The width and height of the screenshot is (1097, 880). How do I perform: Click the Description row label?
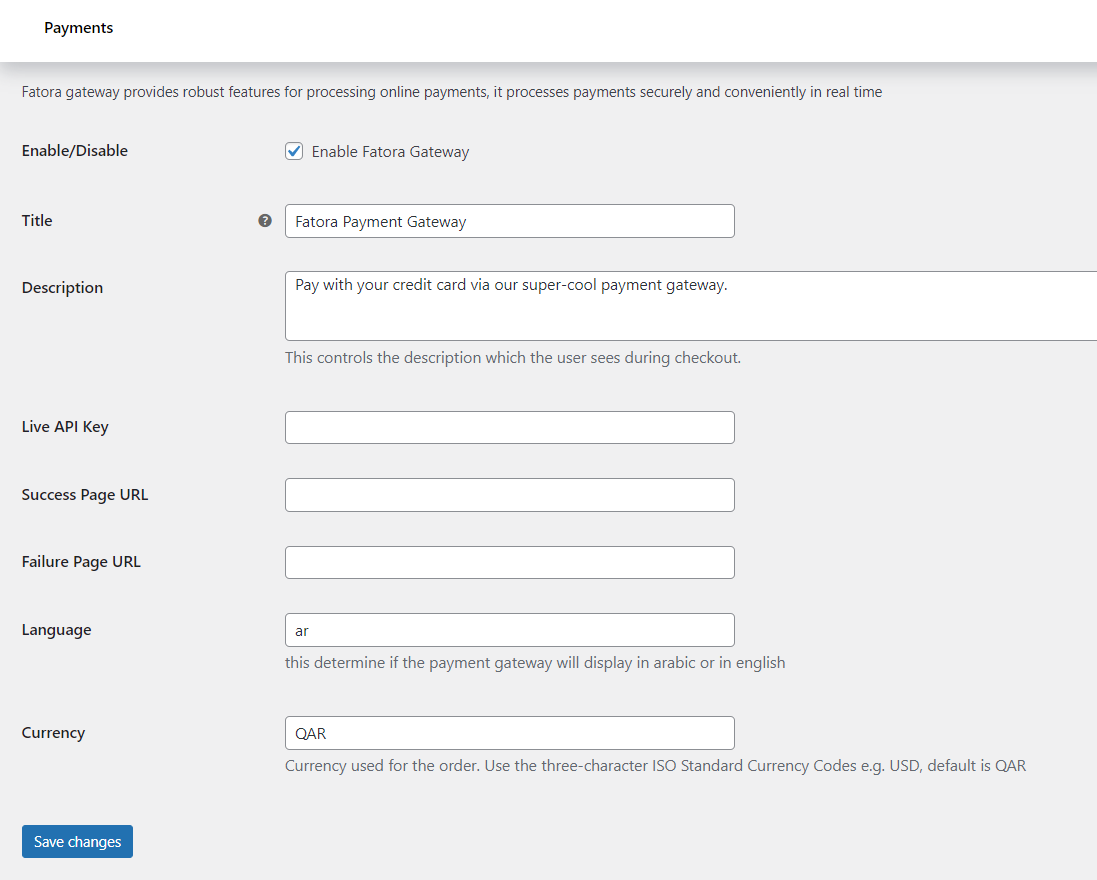[x=62, y=288]
